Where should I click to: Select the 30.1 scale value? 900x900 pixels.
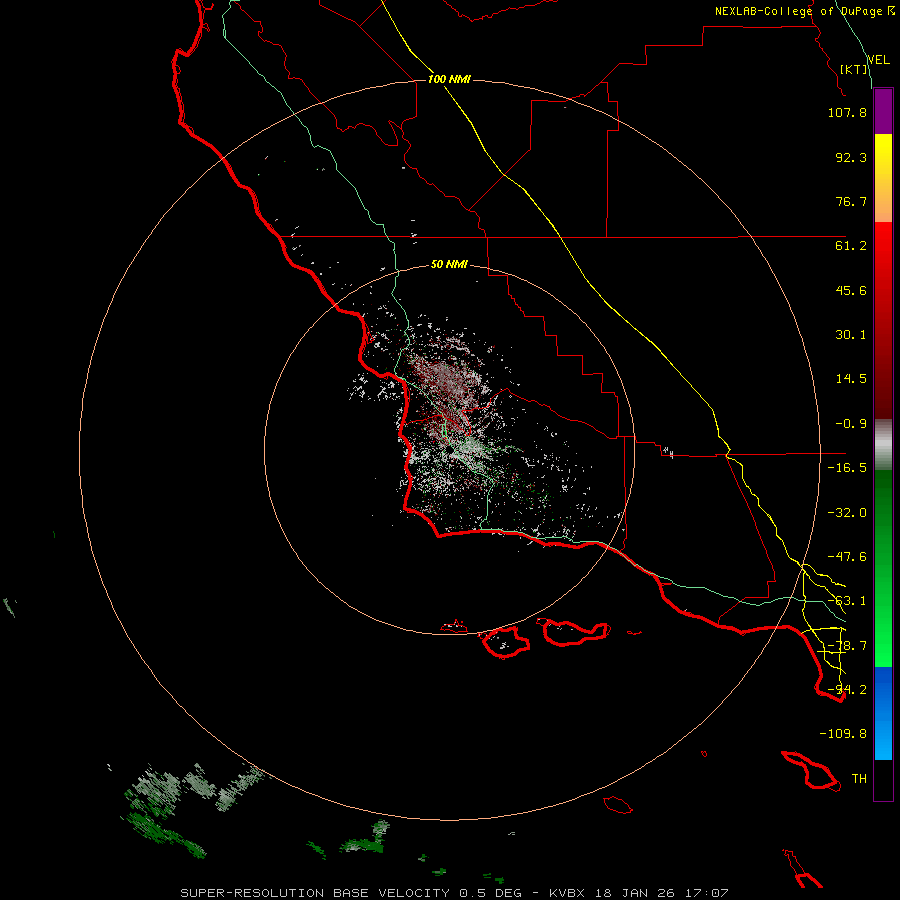851,335
